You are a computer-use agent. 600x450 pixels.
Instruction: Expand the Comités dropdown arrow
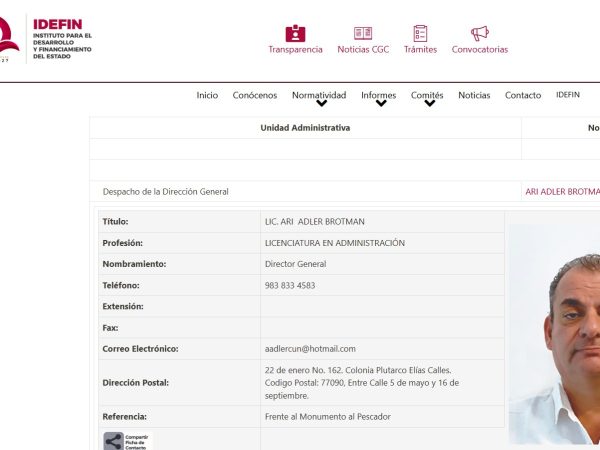[x=428, y=103]
